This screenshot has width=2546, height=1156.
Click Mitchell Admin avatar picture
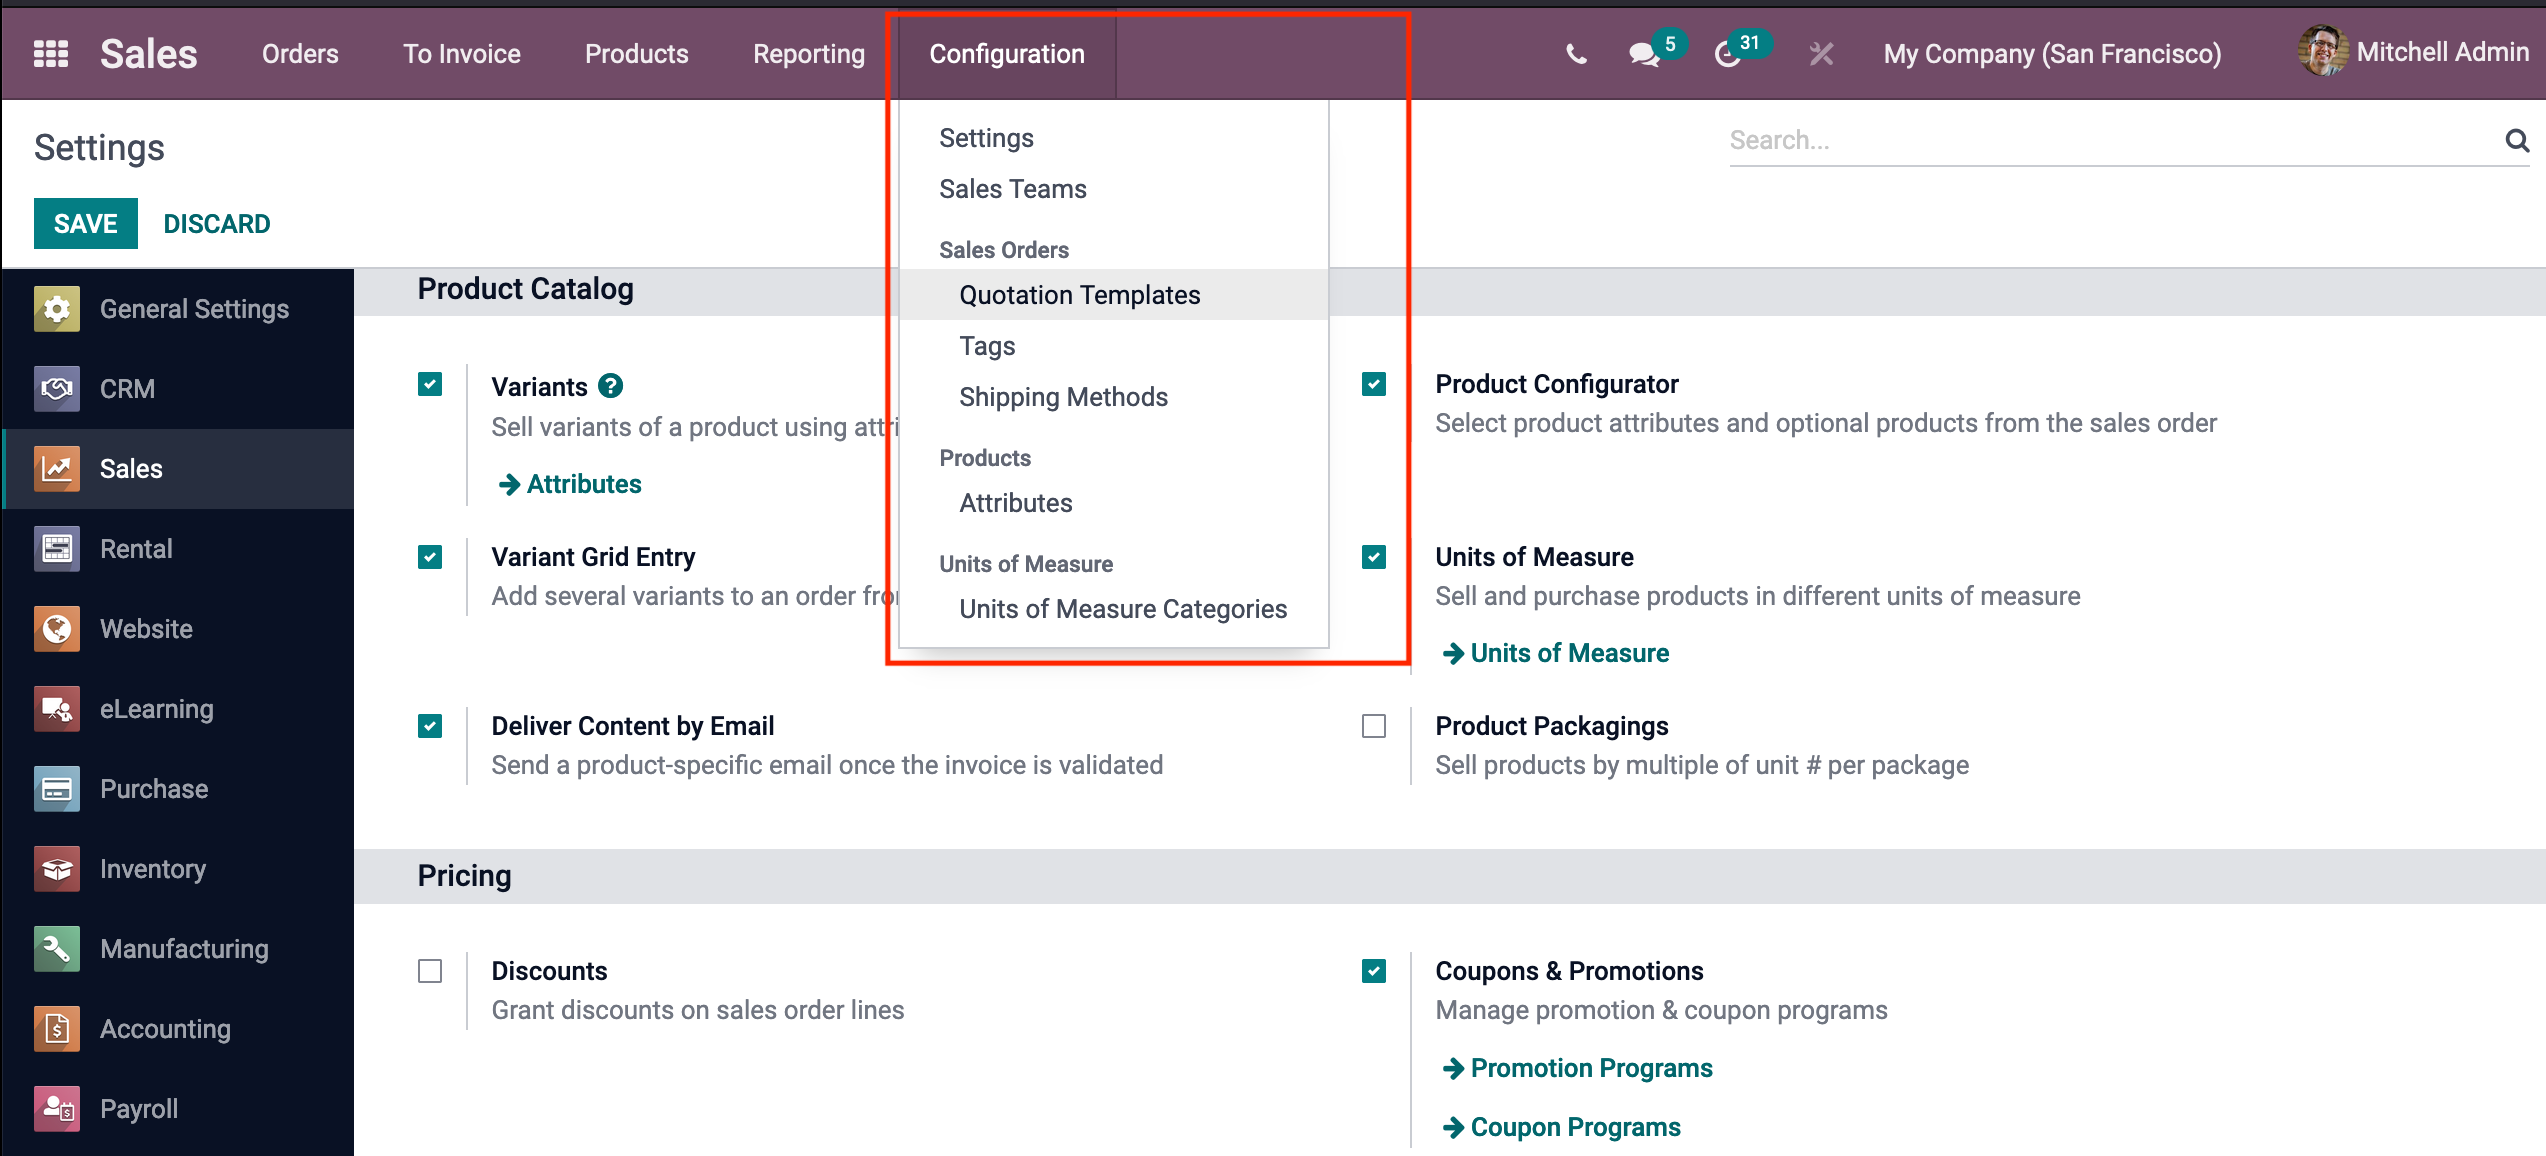[2321, 52]
